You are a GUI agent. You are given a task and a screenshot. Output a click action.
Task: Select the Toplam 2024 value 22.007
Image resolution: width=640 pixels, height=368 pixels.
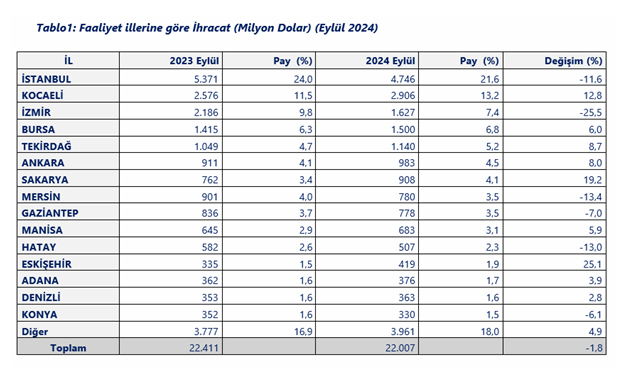400,348
